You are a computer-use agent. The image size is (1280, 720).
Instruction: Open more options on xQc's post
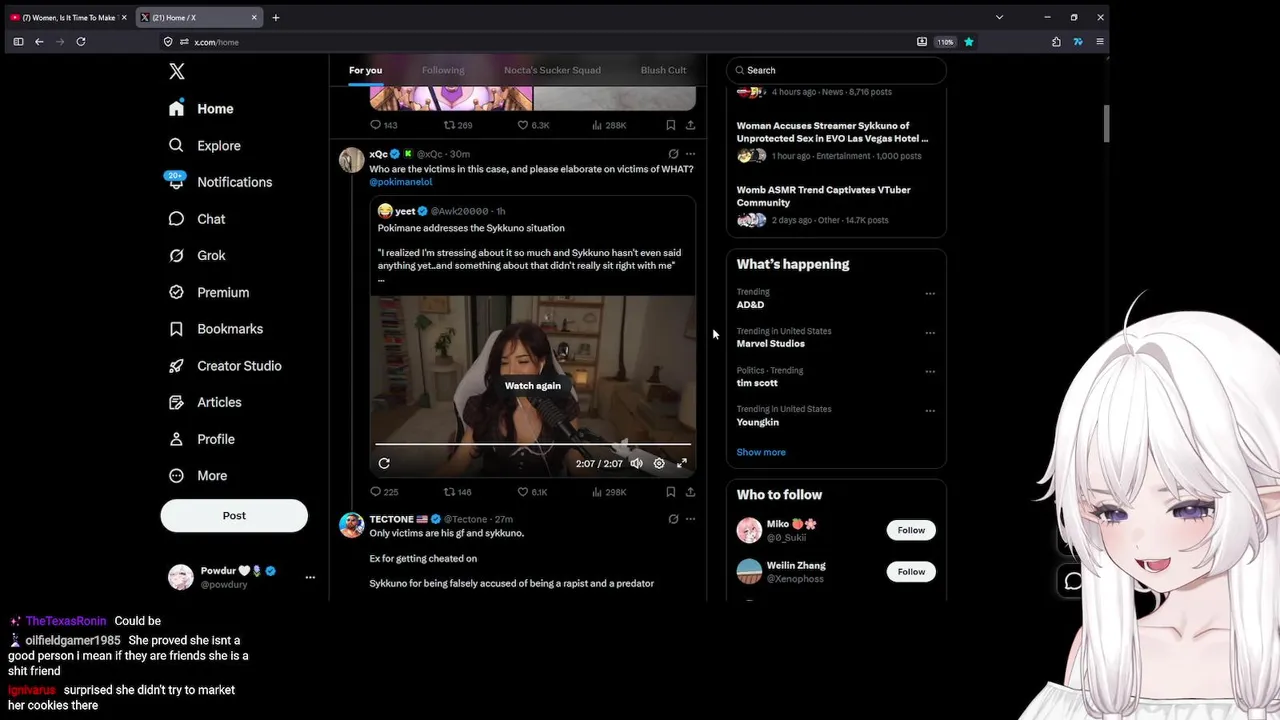[x=690, y=154]
